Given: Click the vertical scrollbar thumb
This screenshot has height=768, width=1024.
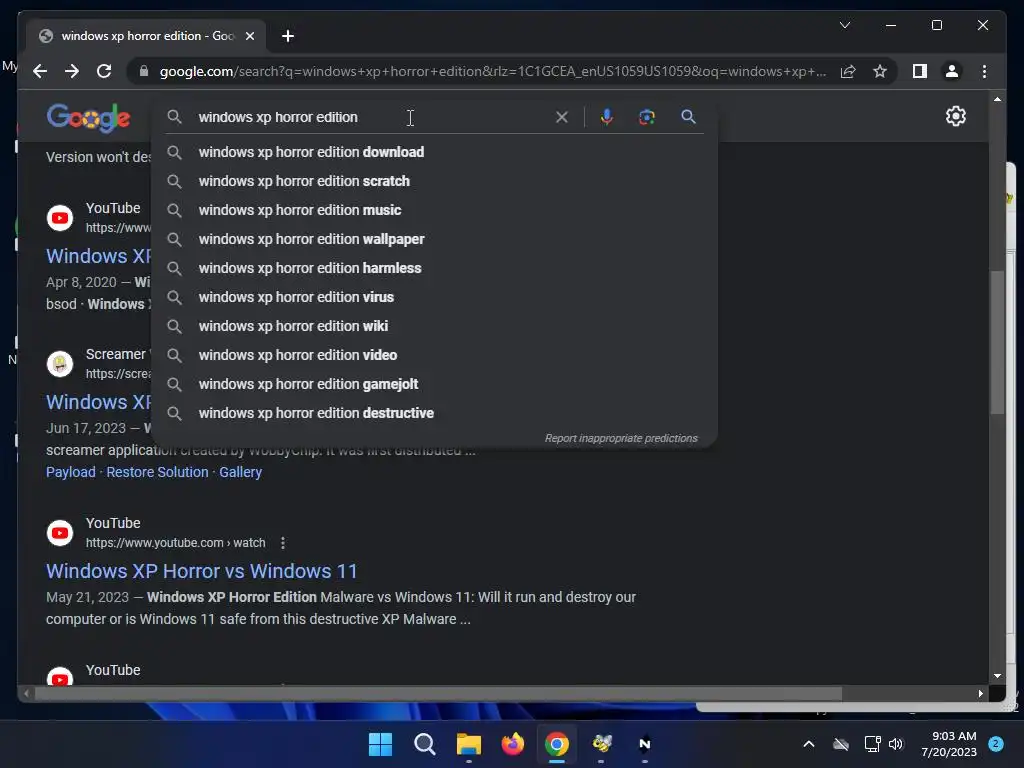Looking at the screenshot, I should tap(997, 342).
